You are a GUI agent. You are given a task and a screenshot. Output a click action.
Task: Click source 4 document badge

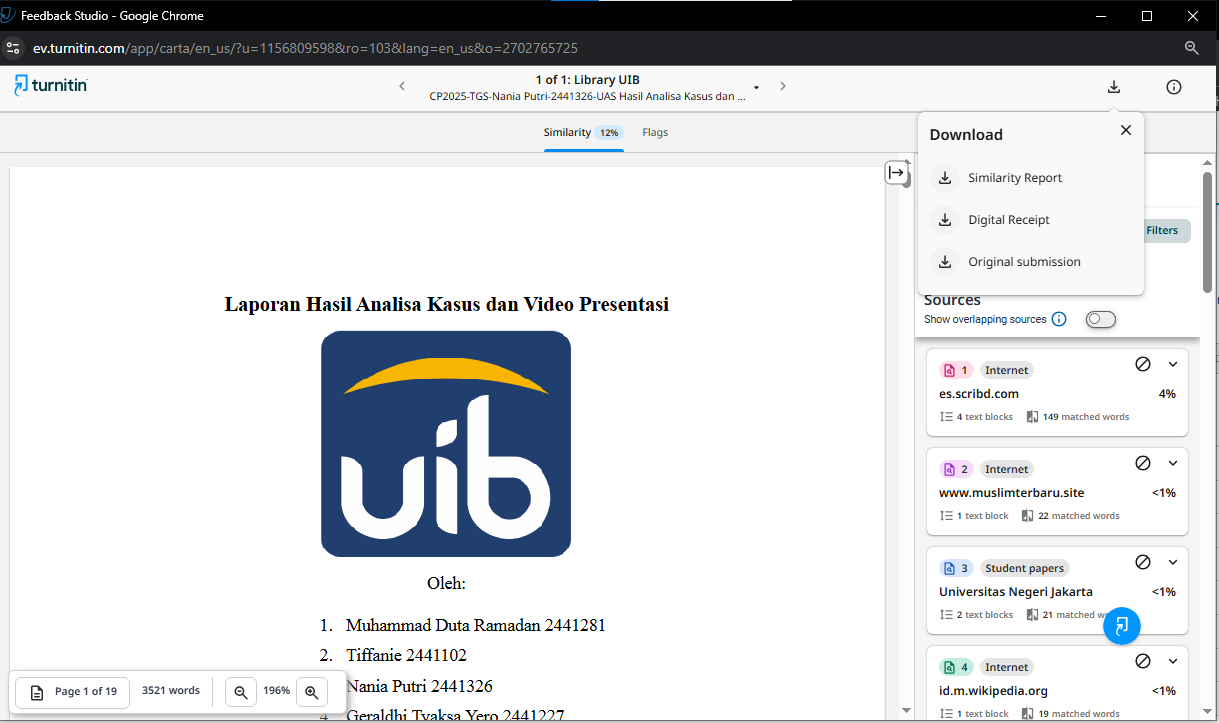956,667
